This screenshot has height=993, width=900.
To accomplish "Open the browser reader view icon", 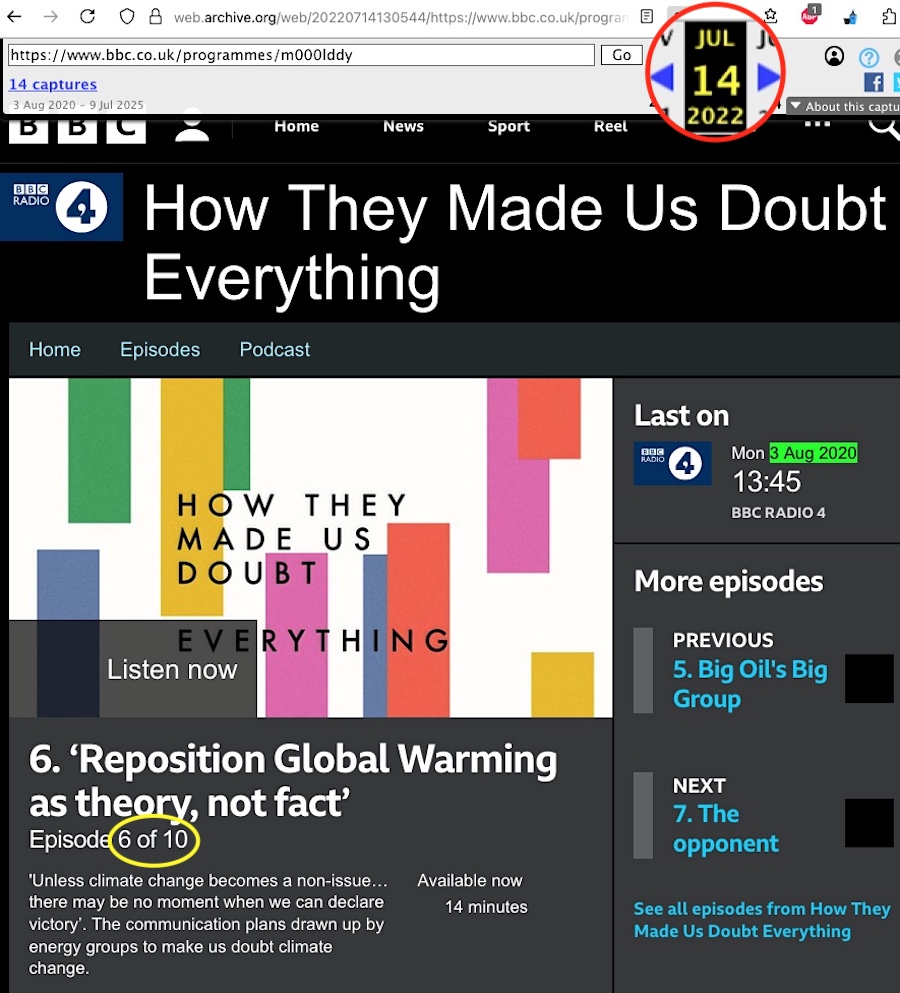I will coord(647,16).
